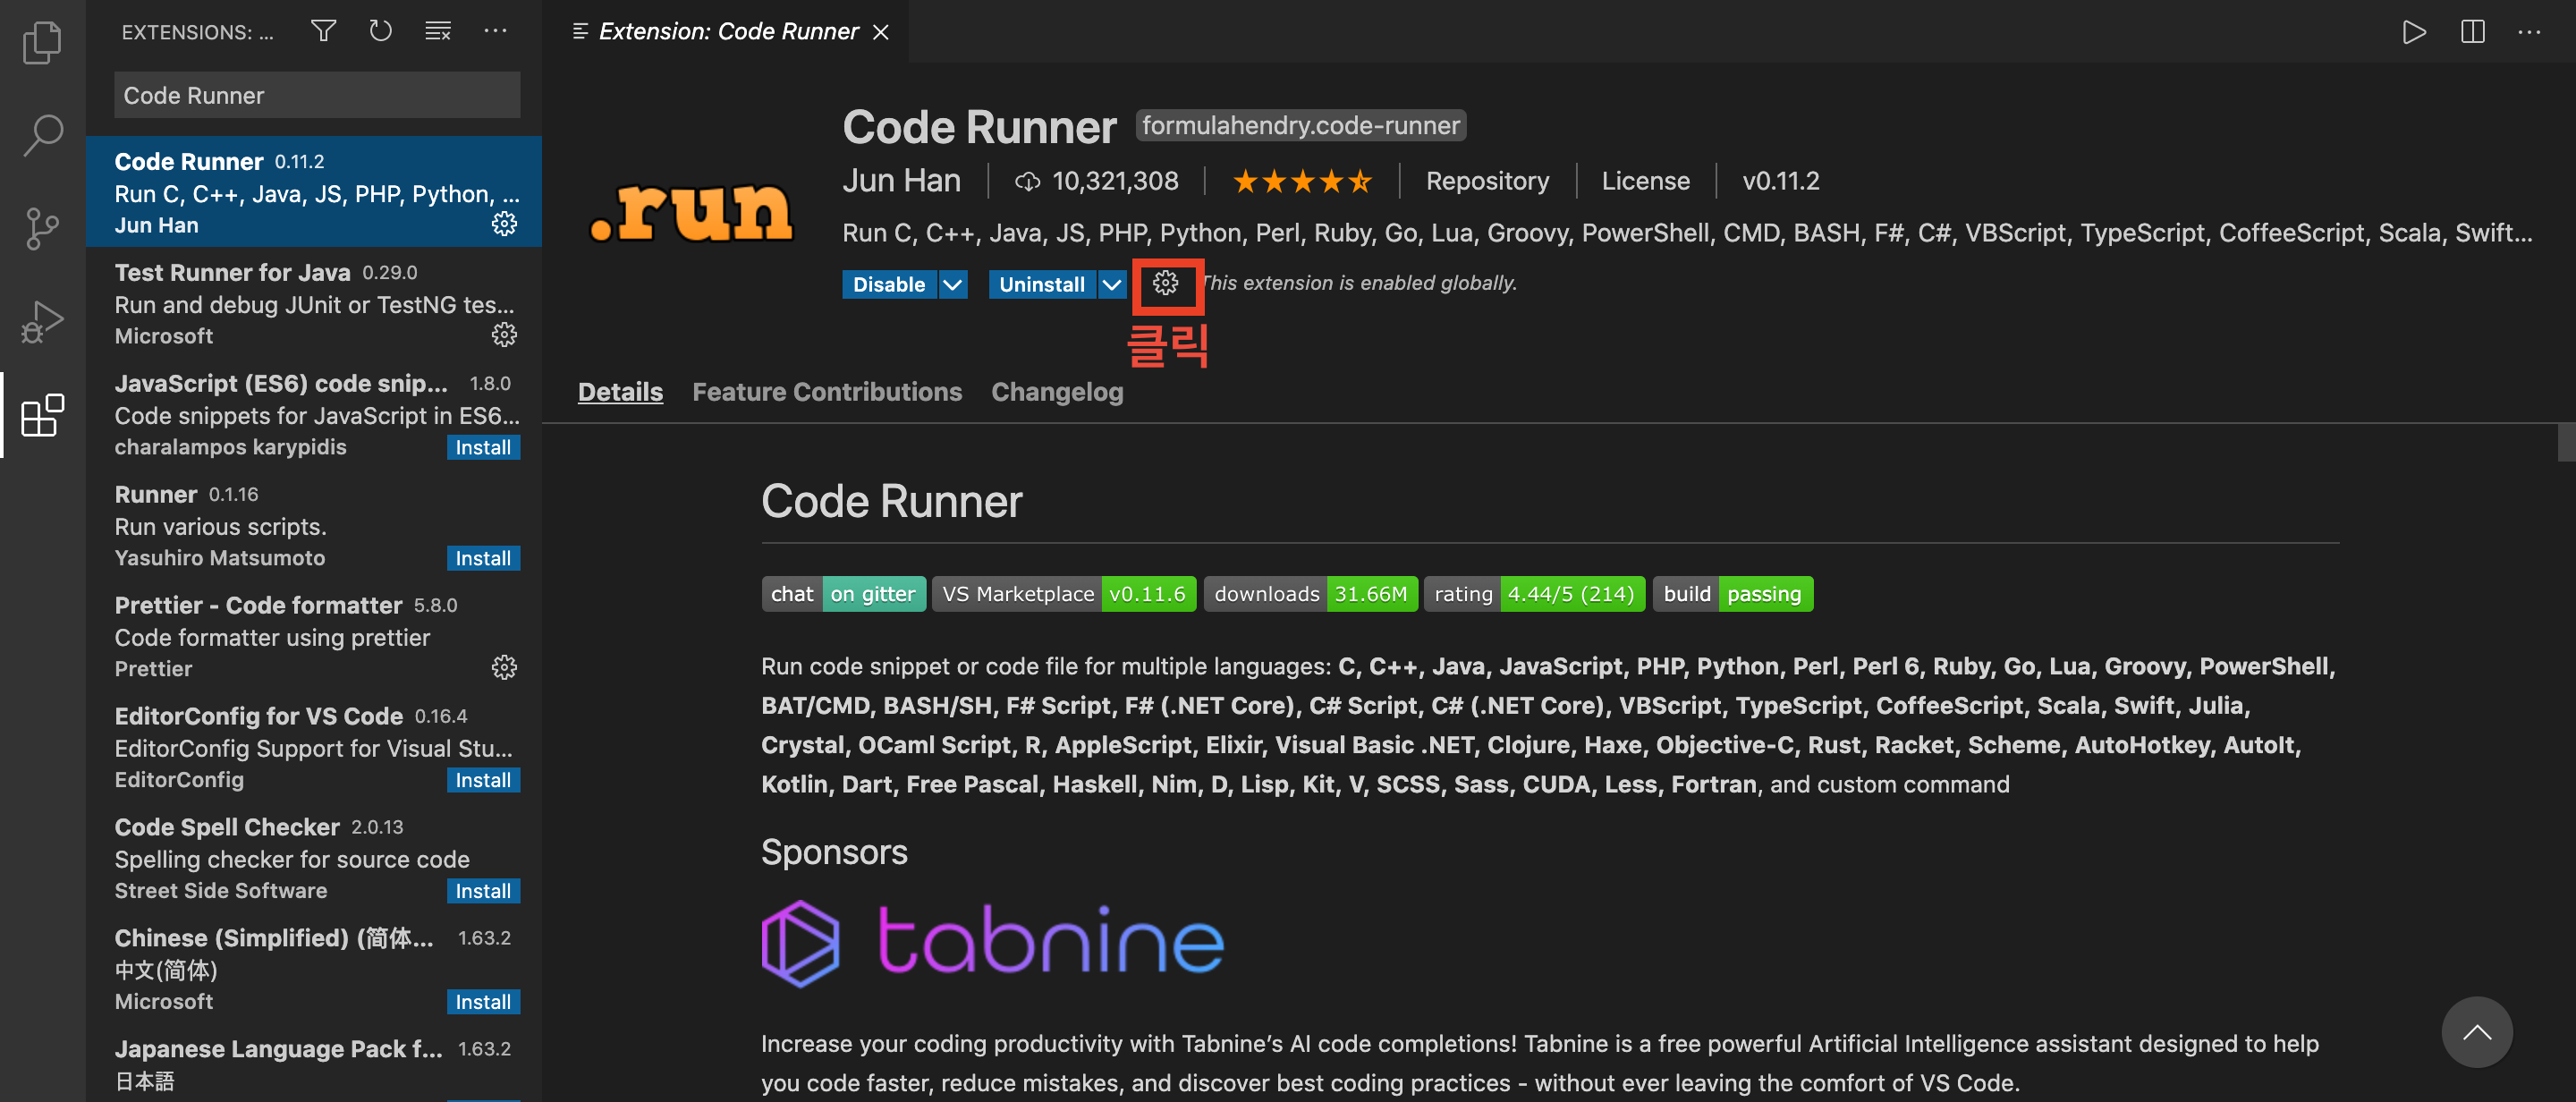Refresh the extensions list
Image resolution: width=2576 pixels, height=1102 pixels.
coord(380,31)
